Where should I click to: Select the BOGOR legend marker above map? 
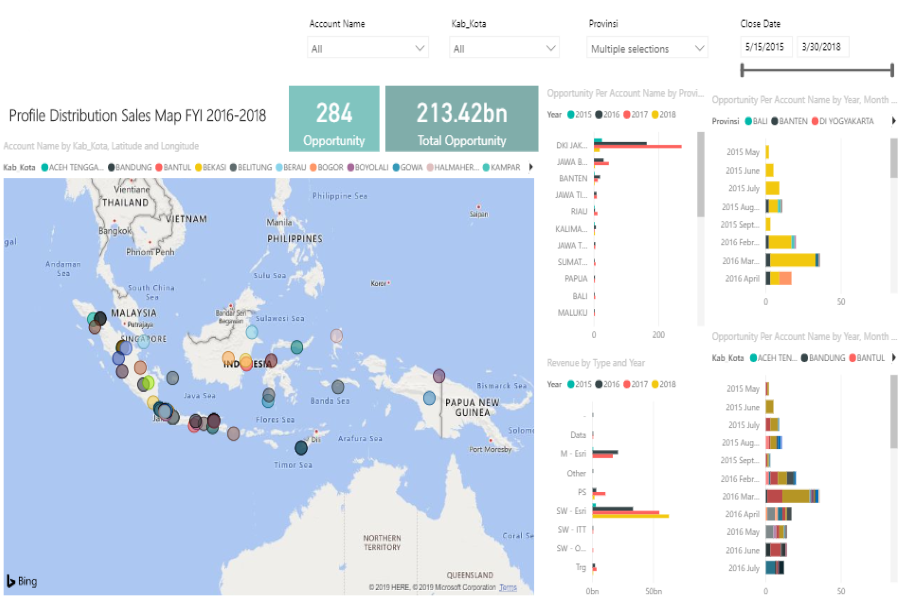313,167
